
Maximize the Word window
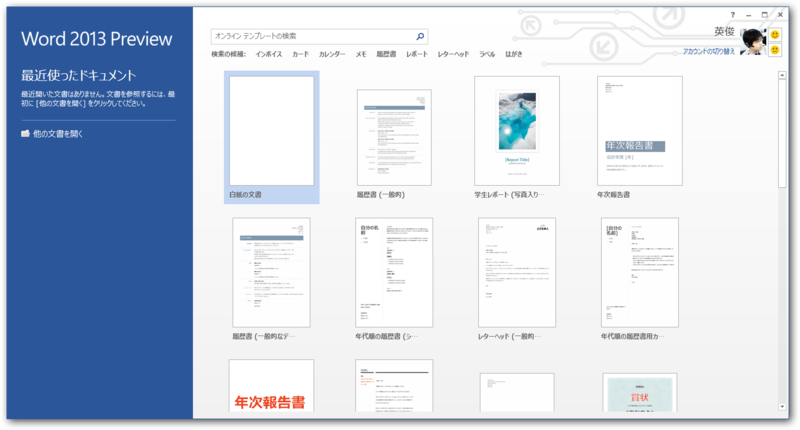tap(764, 15)
